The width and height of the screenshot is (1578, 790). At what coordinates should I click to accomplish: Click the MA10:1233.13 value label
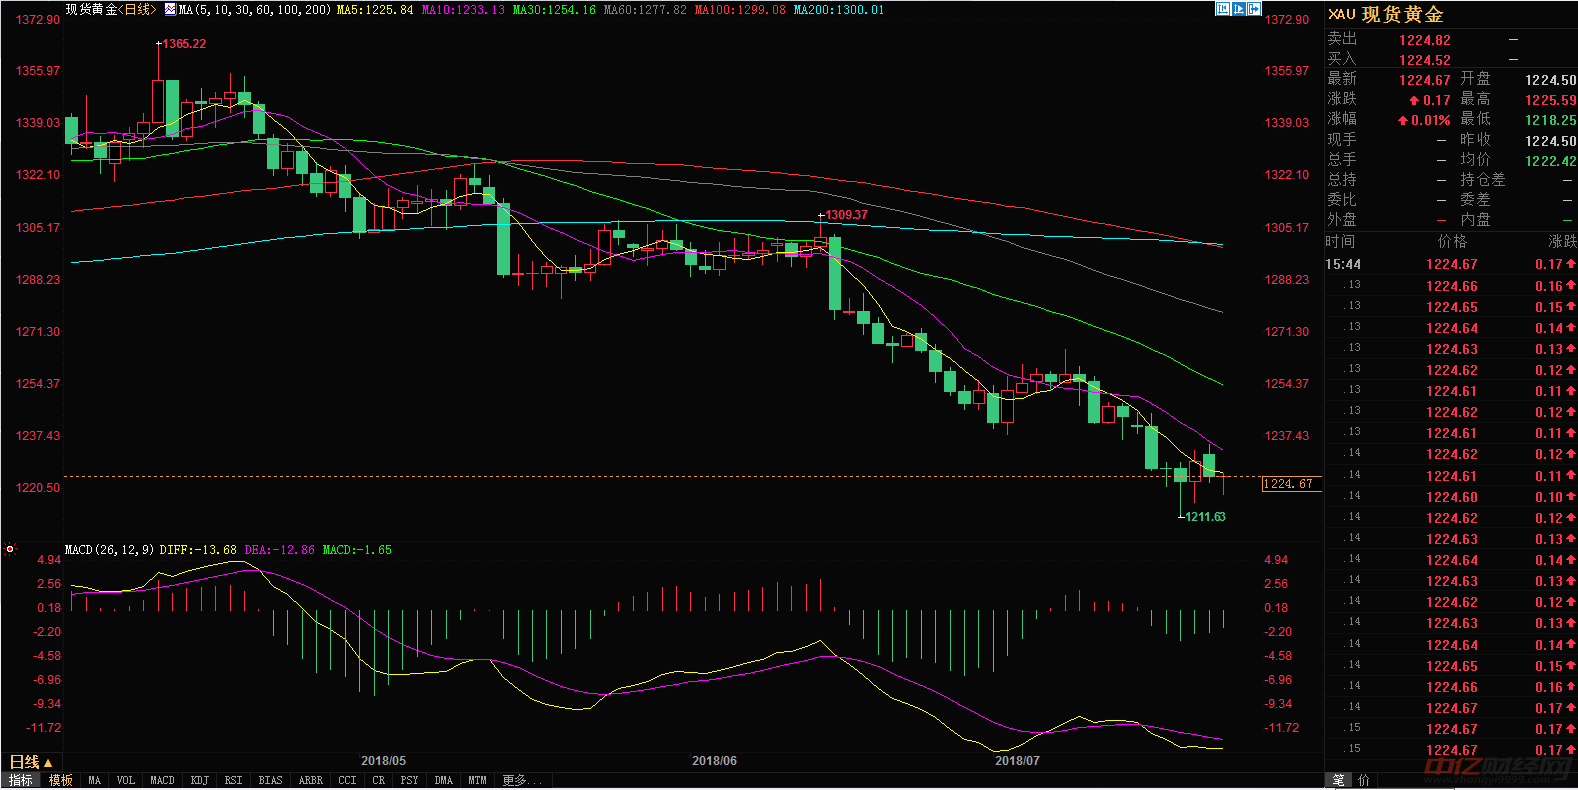tap(463, 10)
